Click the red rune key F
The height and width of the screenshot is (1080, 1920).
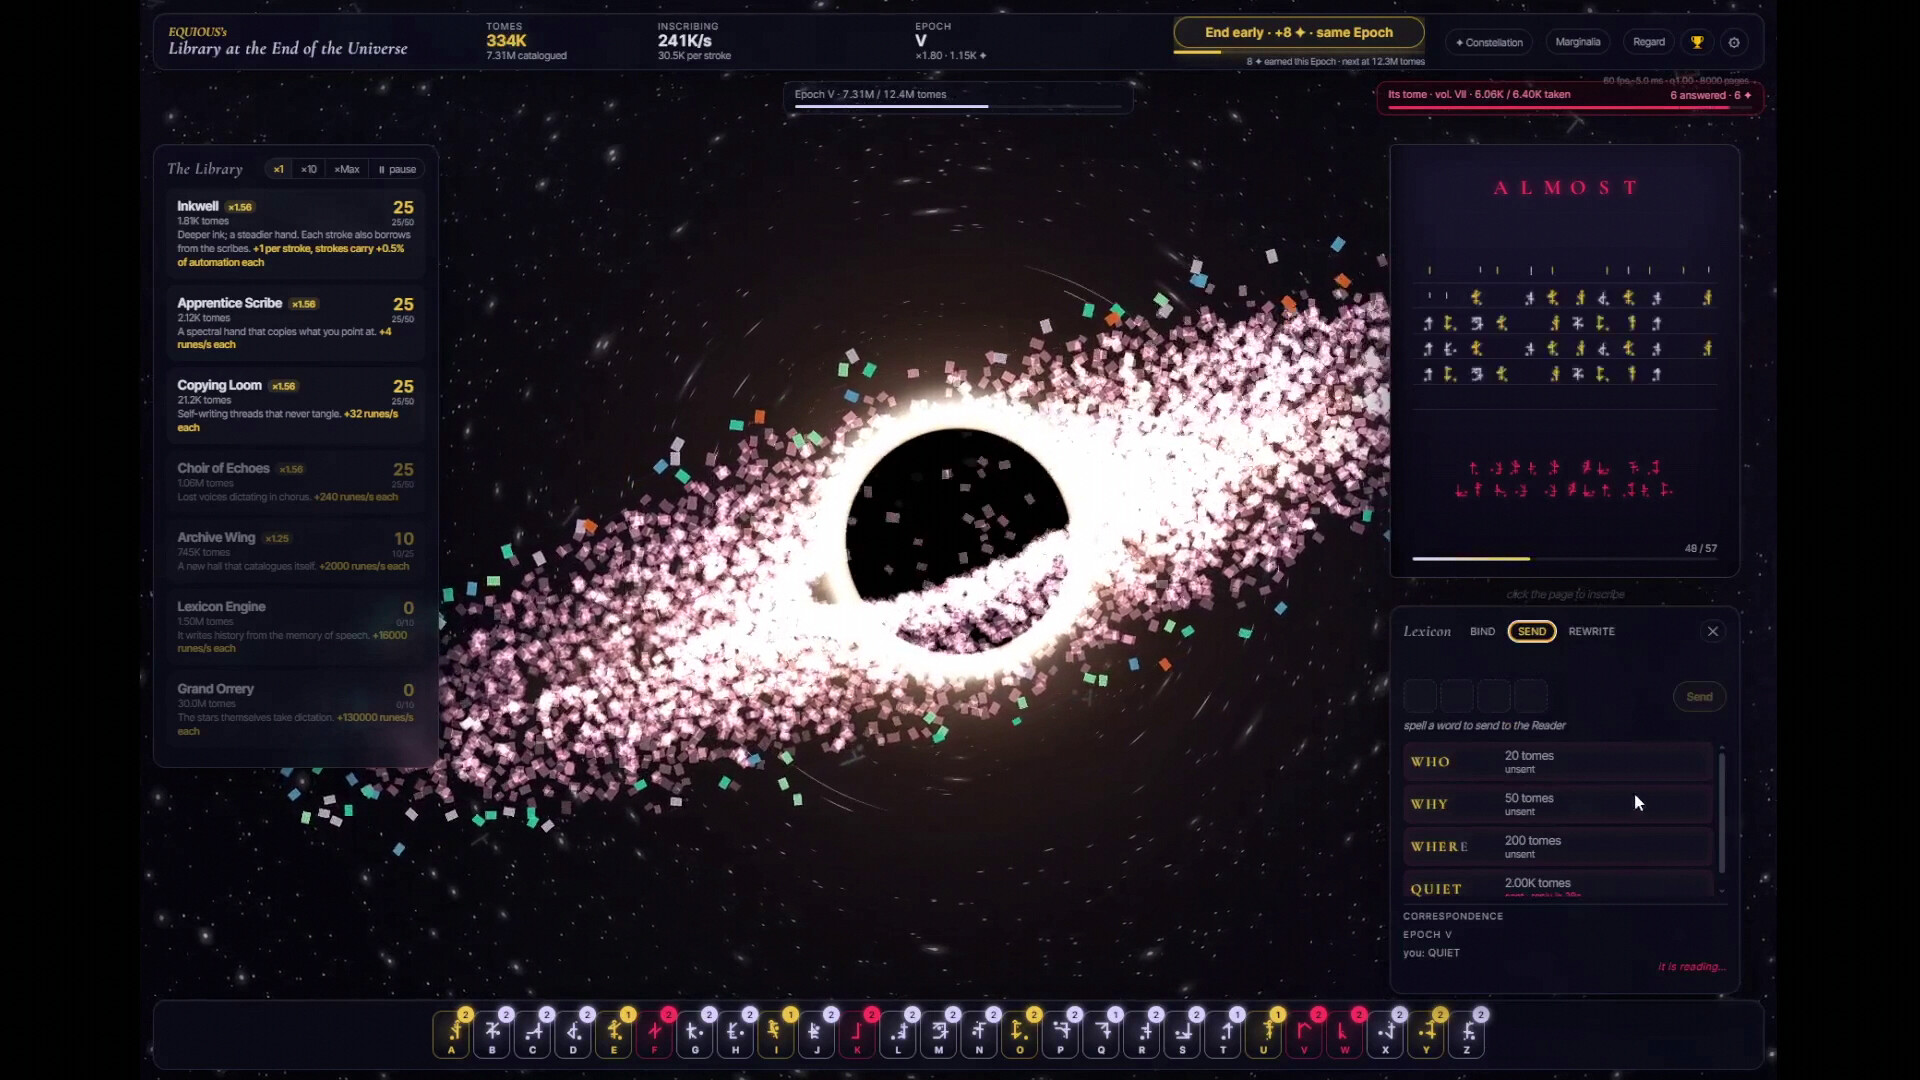tap(655, 1034)
